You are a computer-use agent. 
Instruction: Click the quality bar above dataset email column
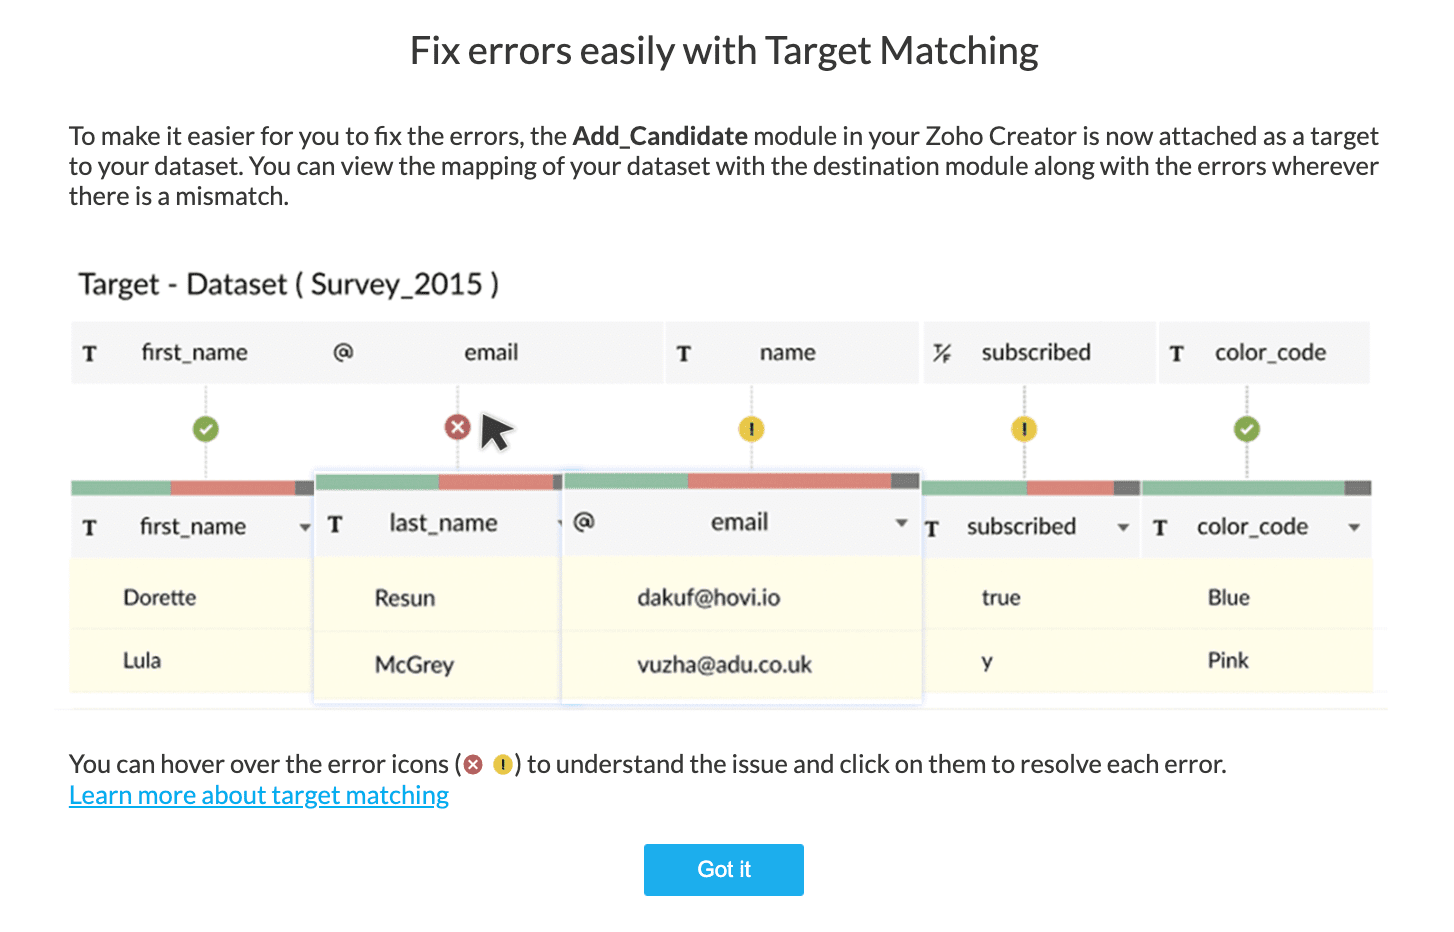click(741, 481)
